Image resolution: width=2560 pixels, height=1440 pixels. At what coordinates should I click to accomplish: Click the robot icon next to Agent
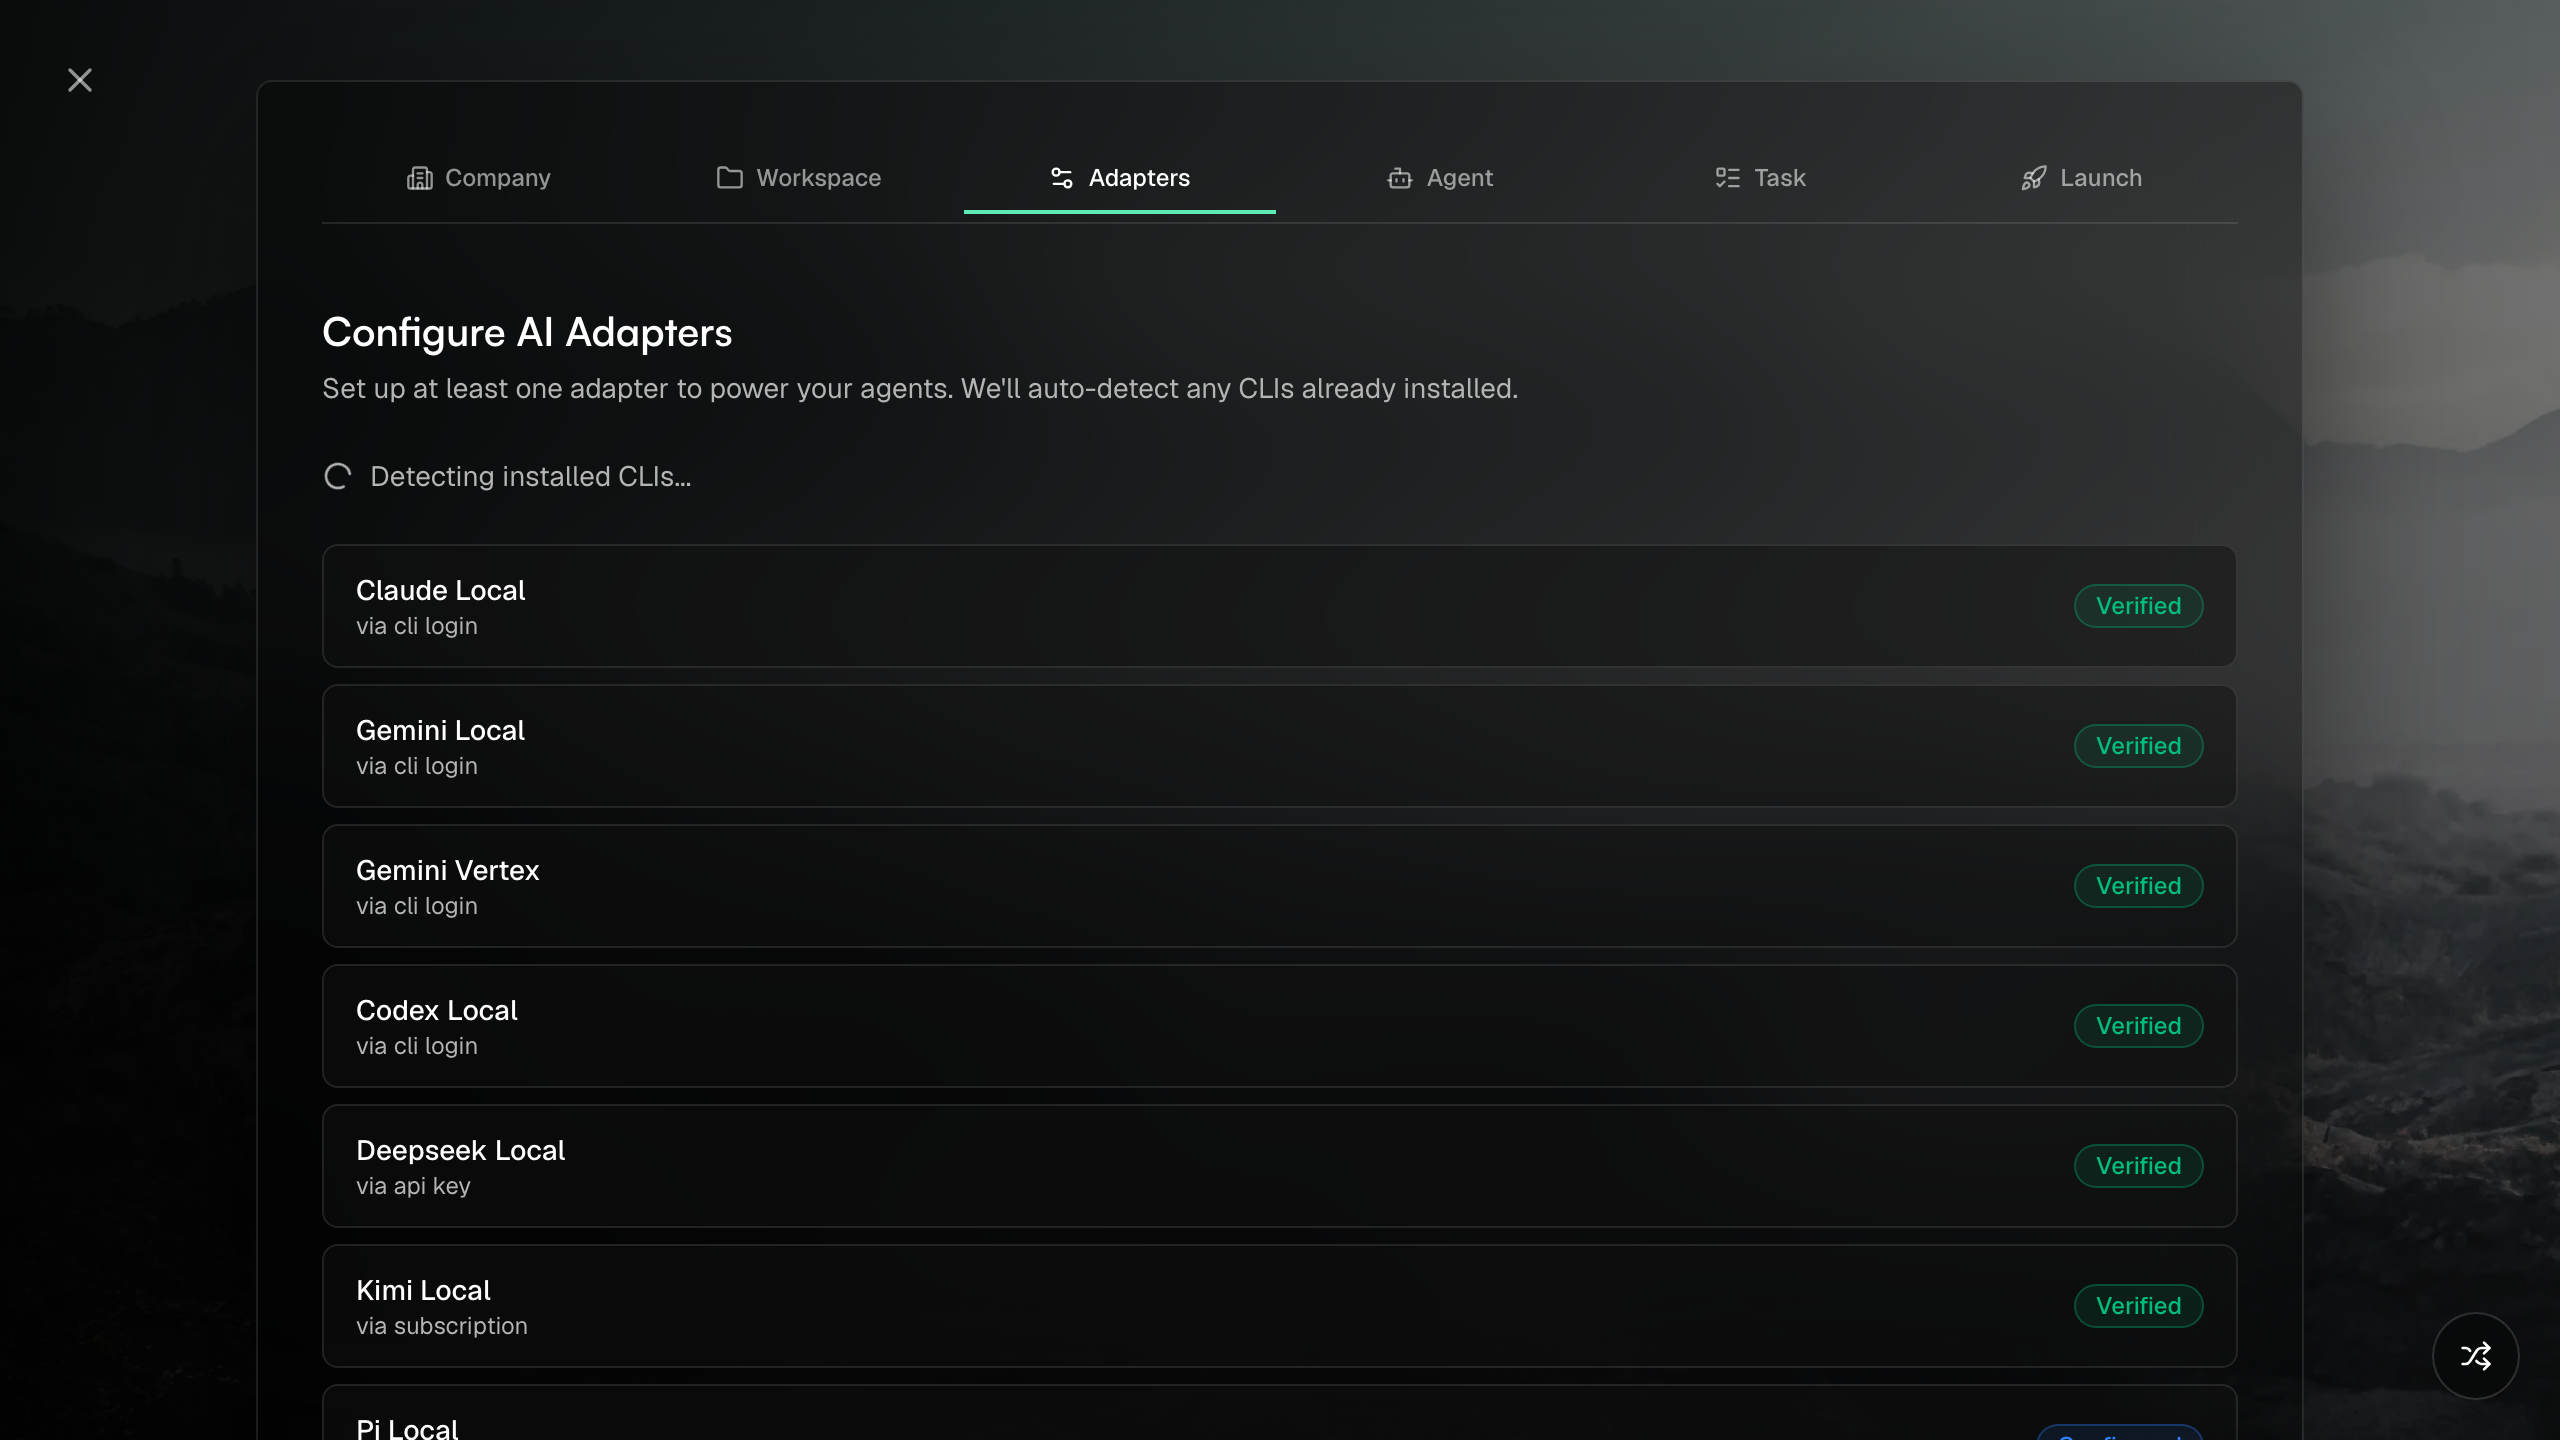[1400, 178]
